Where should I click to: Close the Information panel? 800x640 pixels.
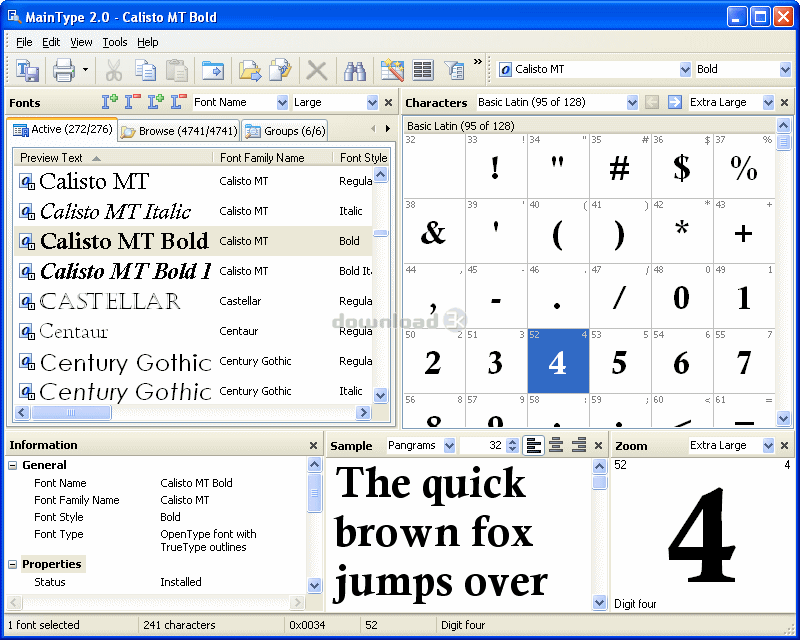[x=313, y=446]
